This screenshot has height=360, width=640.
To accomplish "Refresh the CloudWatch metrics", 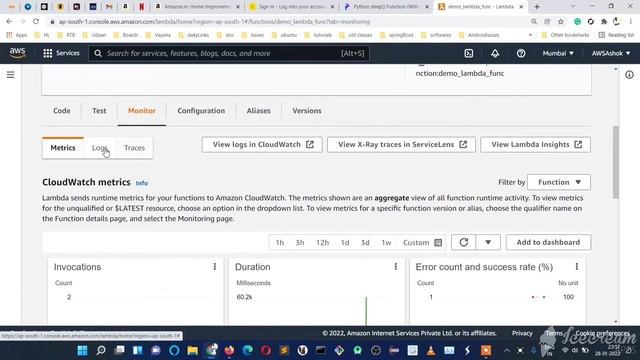I will (x=463, y=242).
